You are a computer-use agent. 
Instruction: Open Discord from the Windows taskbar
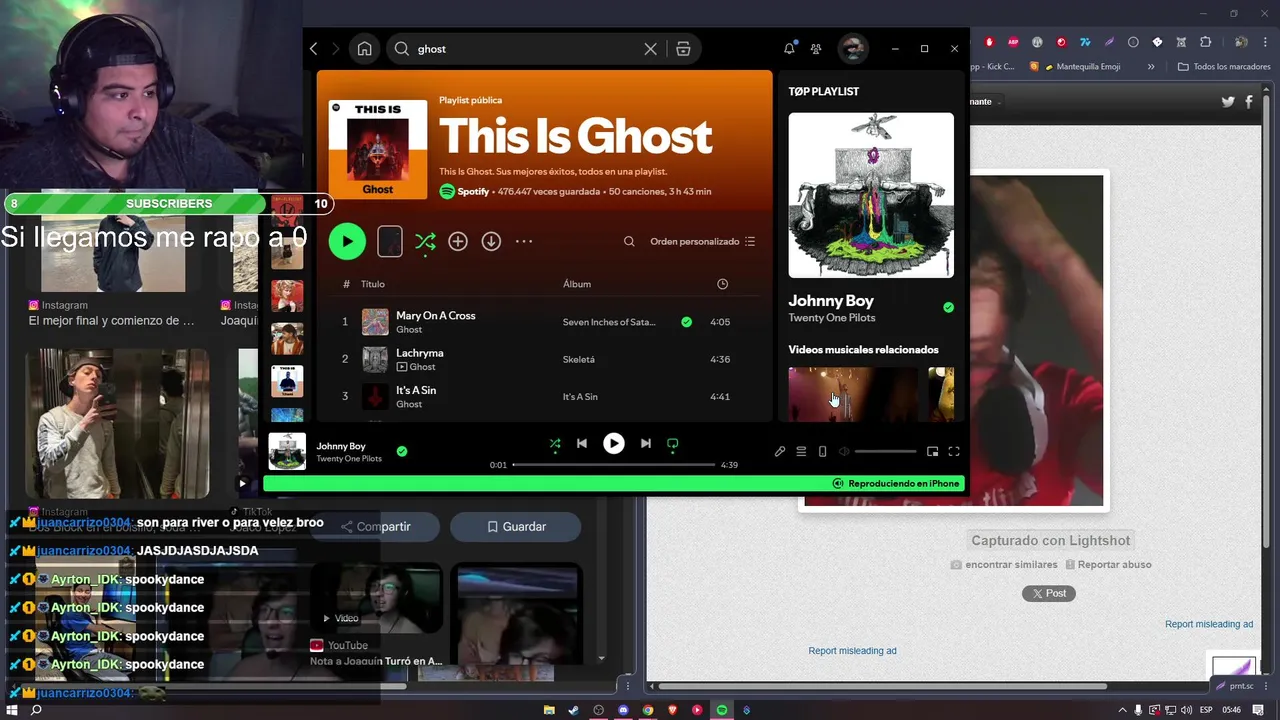click(x=623, y=710)
